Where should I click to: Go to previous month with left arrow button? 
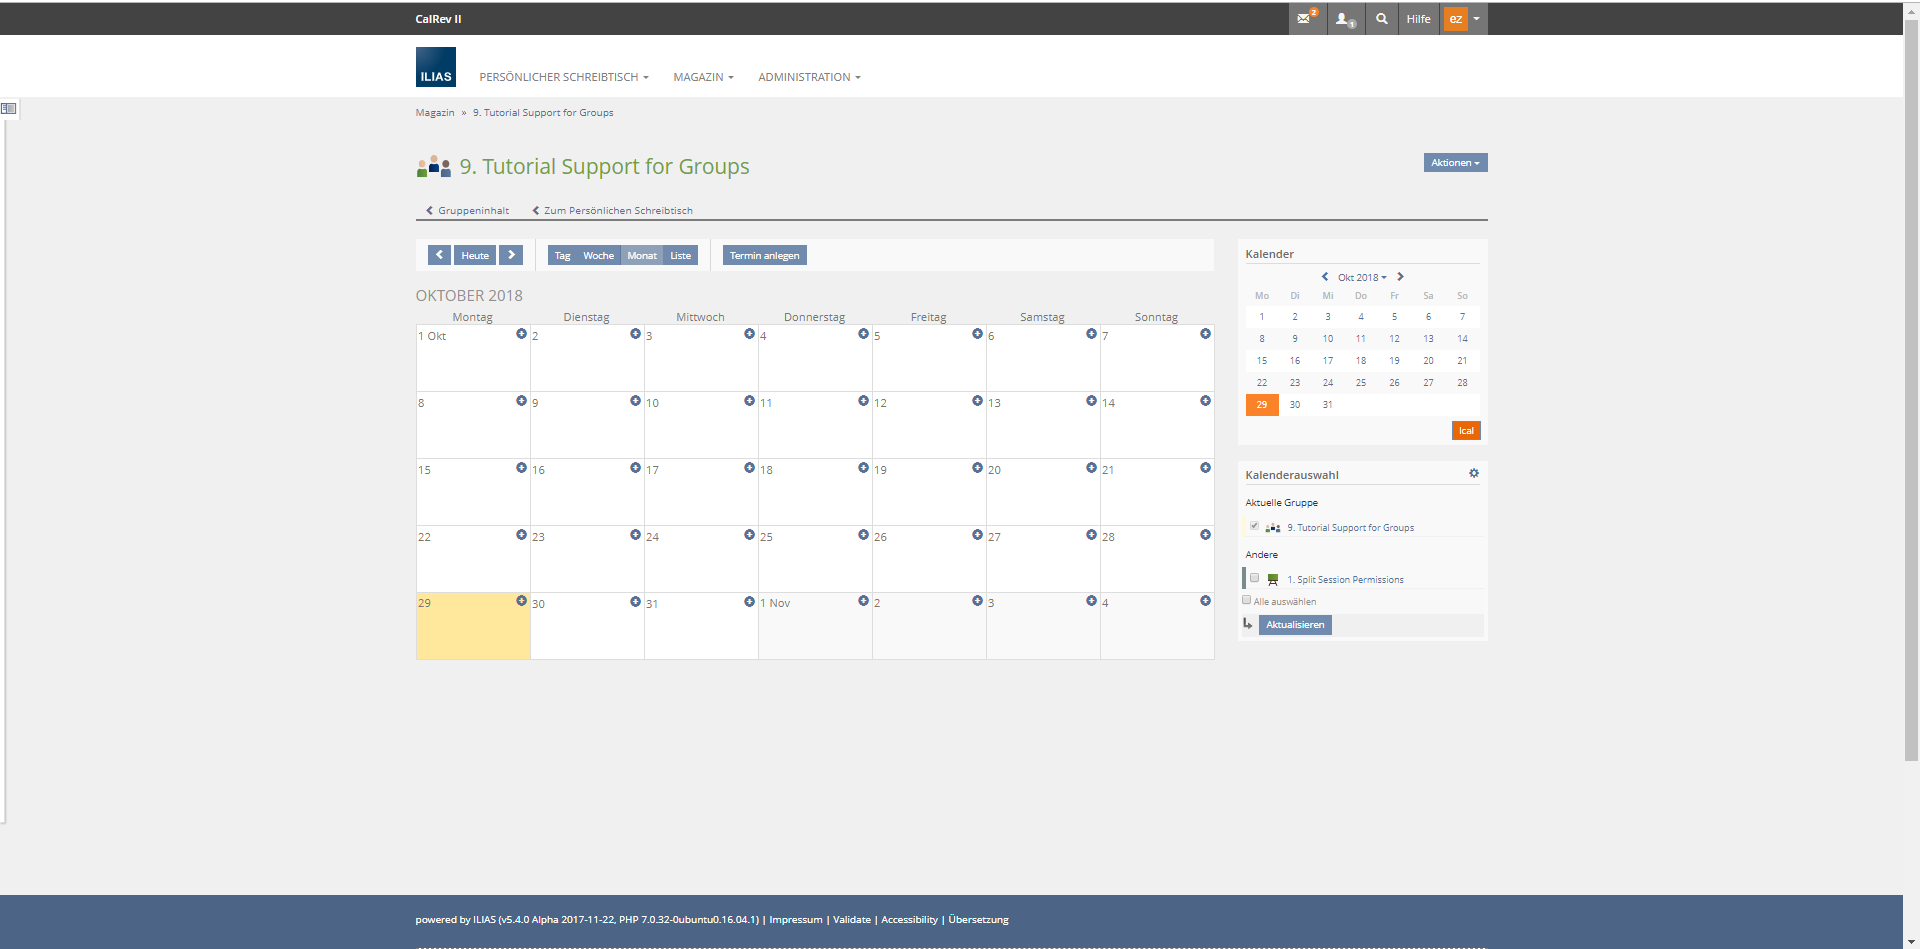coord(439,255)
